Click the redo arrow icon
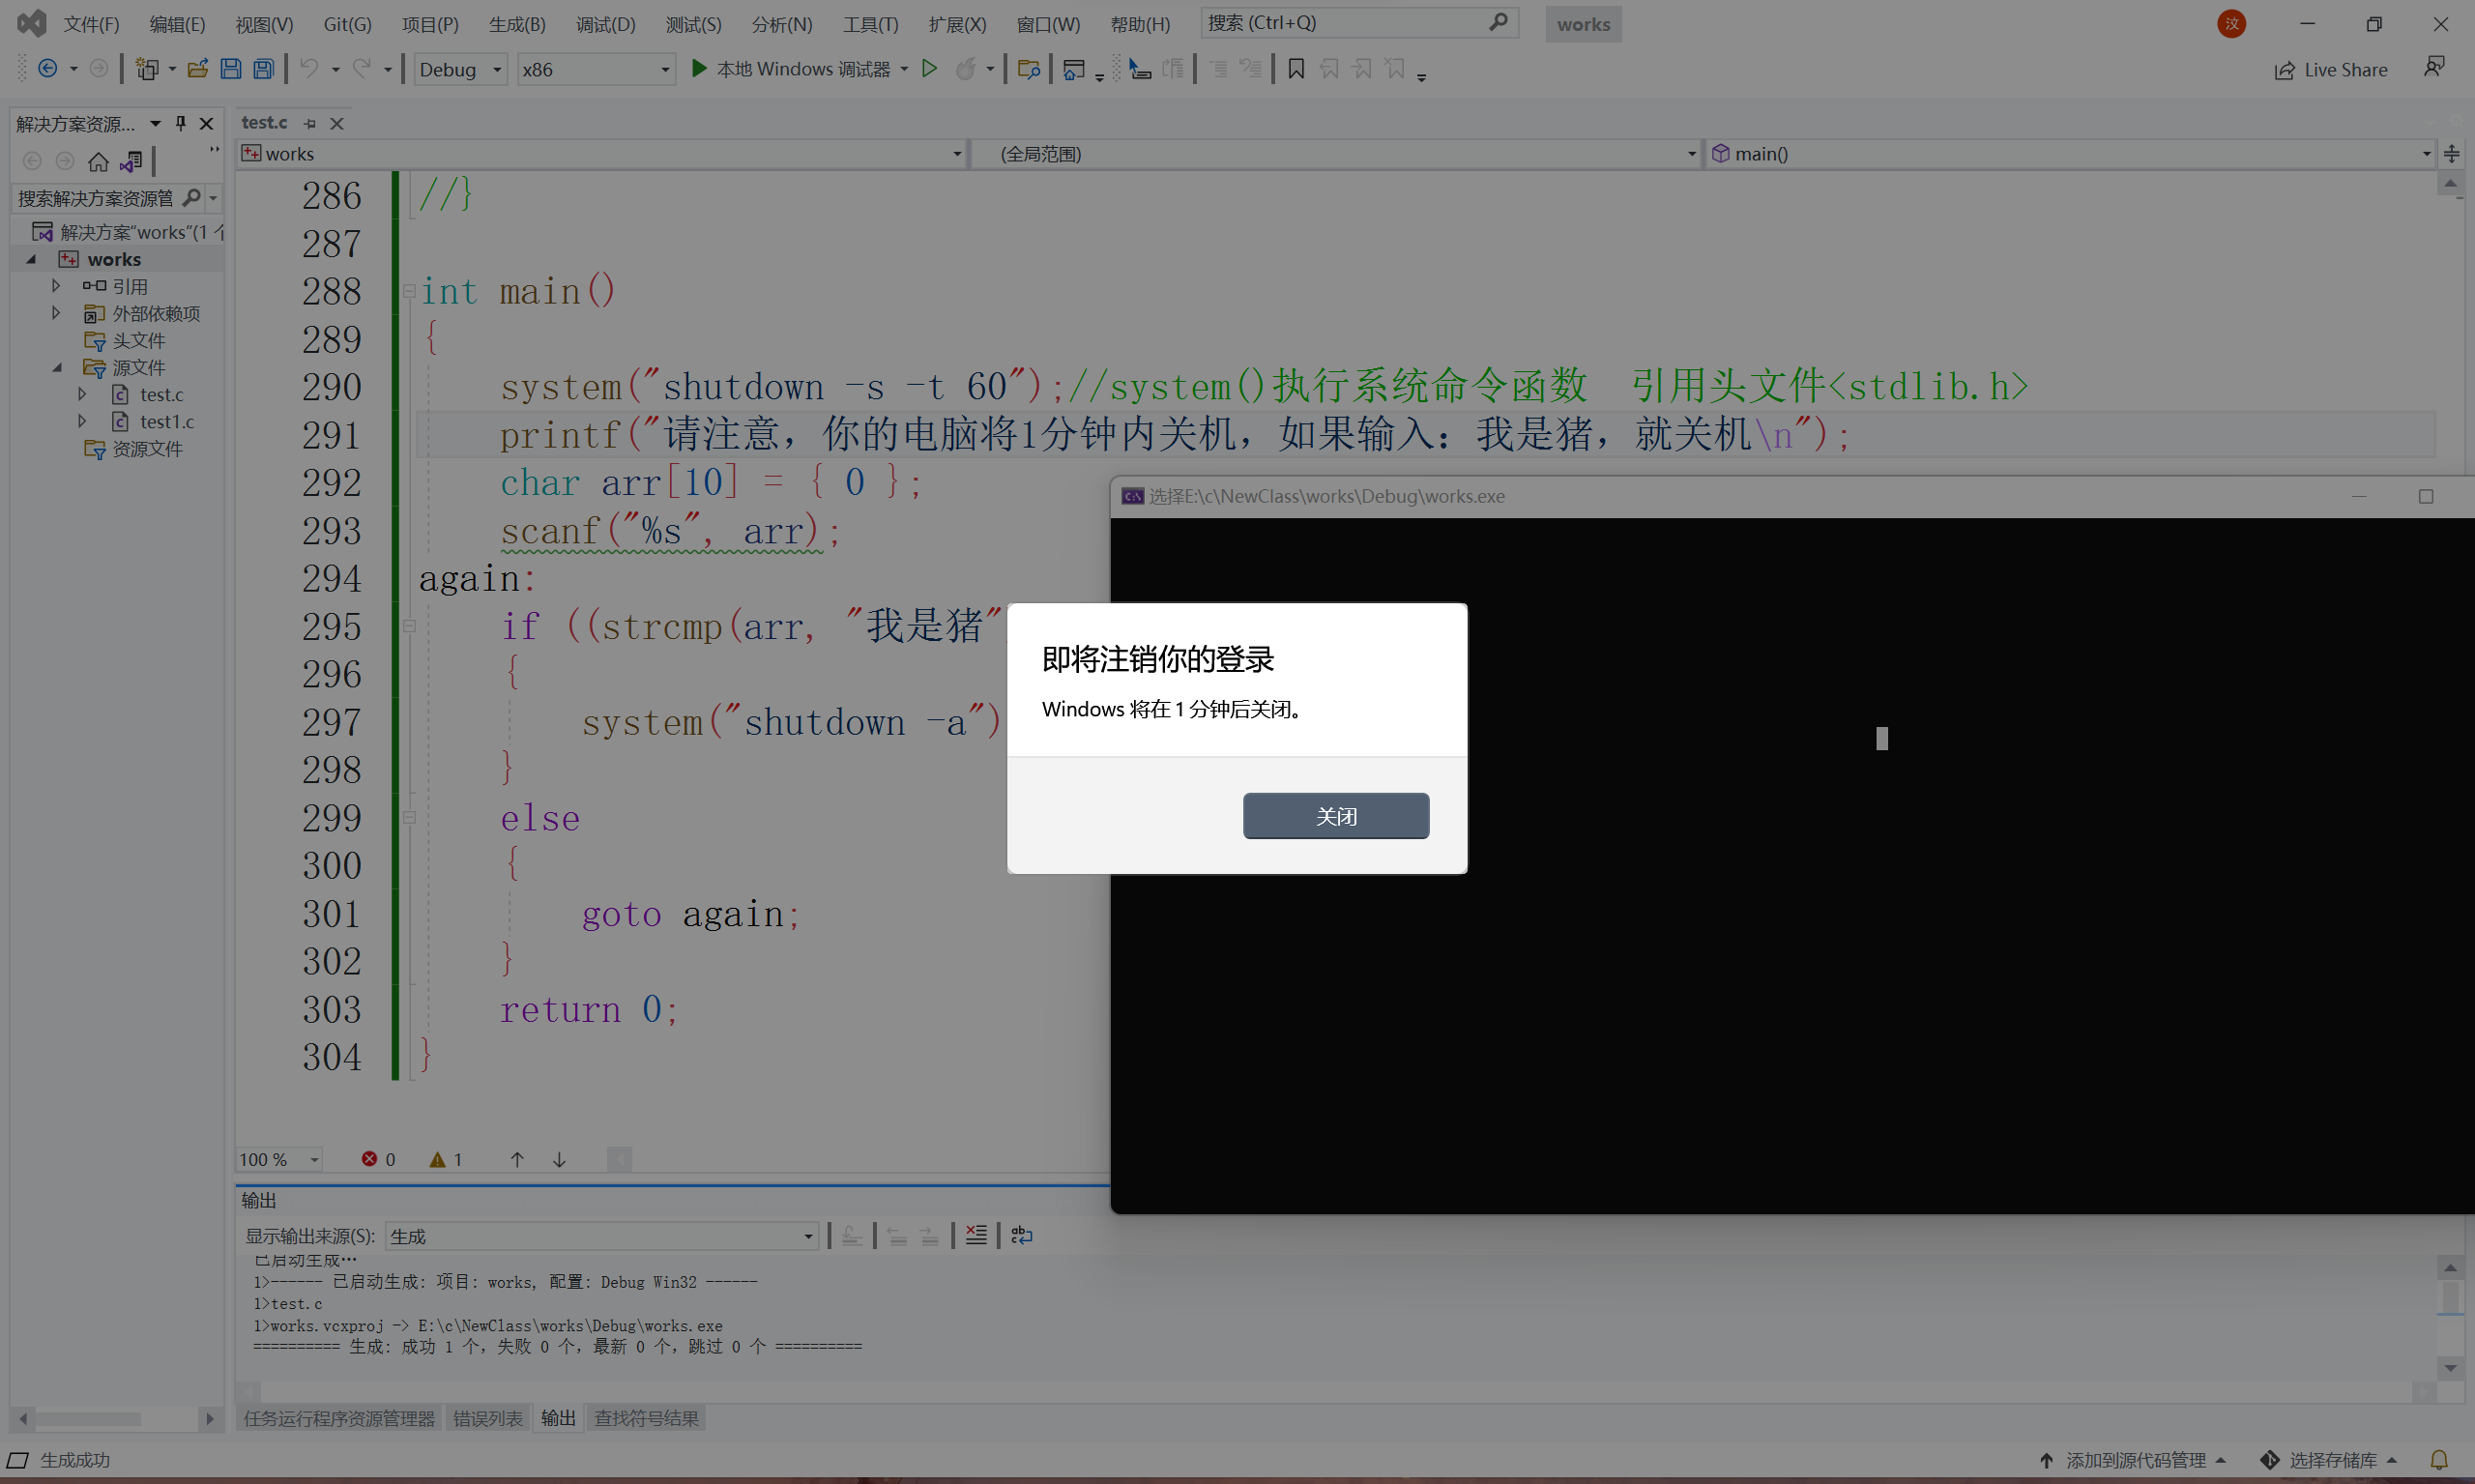The width and height of the screenshot is (2475, 1484). point(362,68)
